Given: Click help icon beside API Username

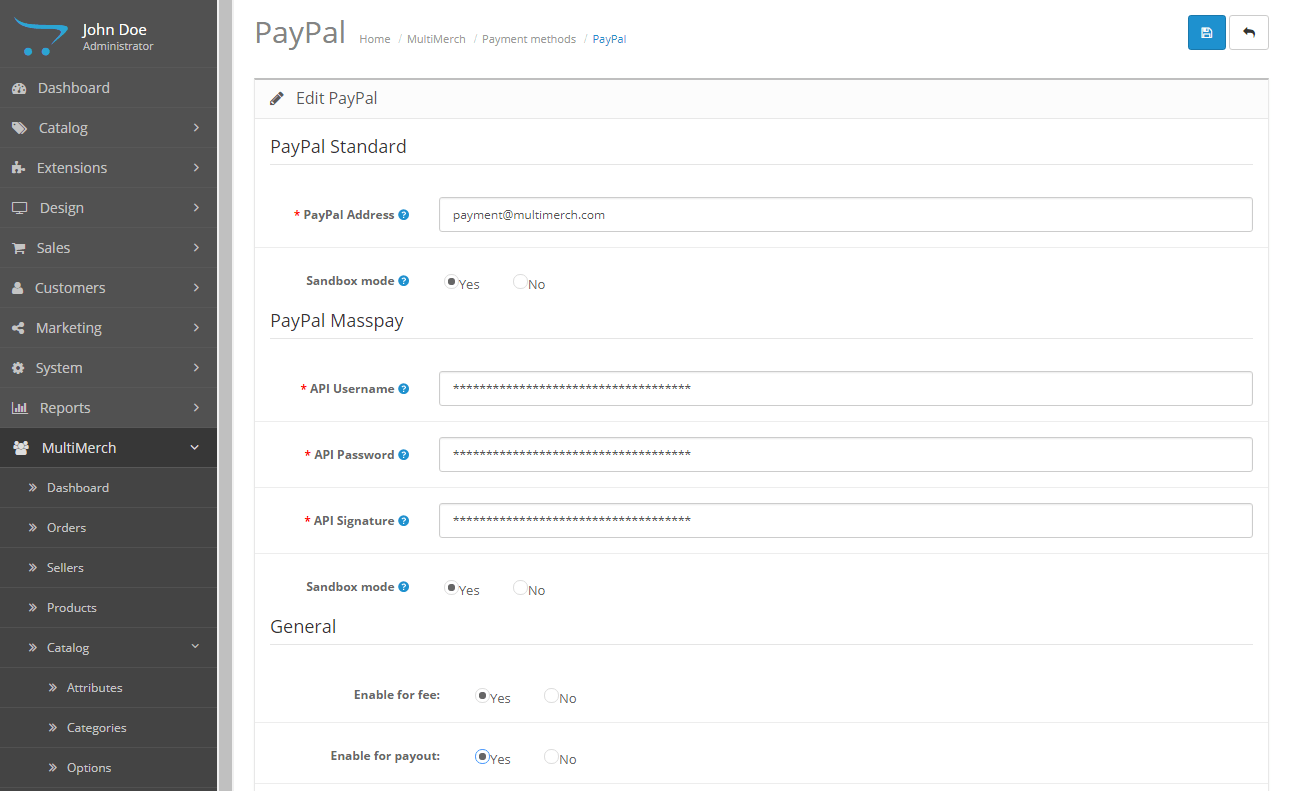Looking at the screenshot, I should (x=404, y=389).
